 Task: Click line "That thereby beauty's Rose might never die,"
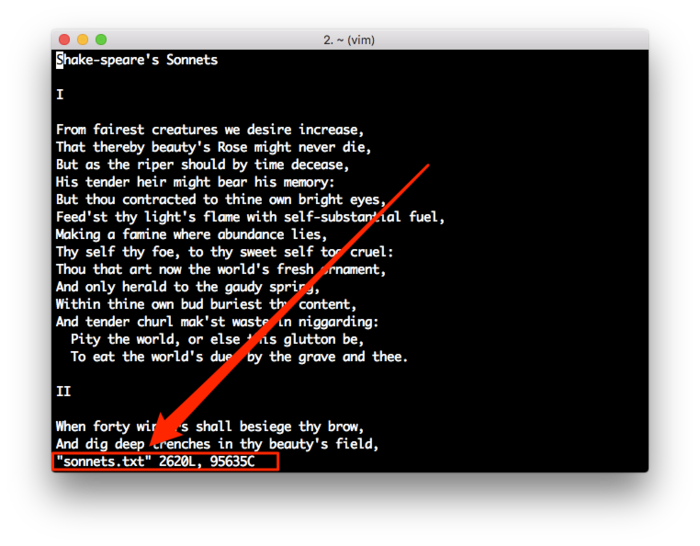pyautogui.click(x=213, y=147)
